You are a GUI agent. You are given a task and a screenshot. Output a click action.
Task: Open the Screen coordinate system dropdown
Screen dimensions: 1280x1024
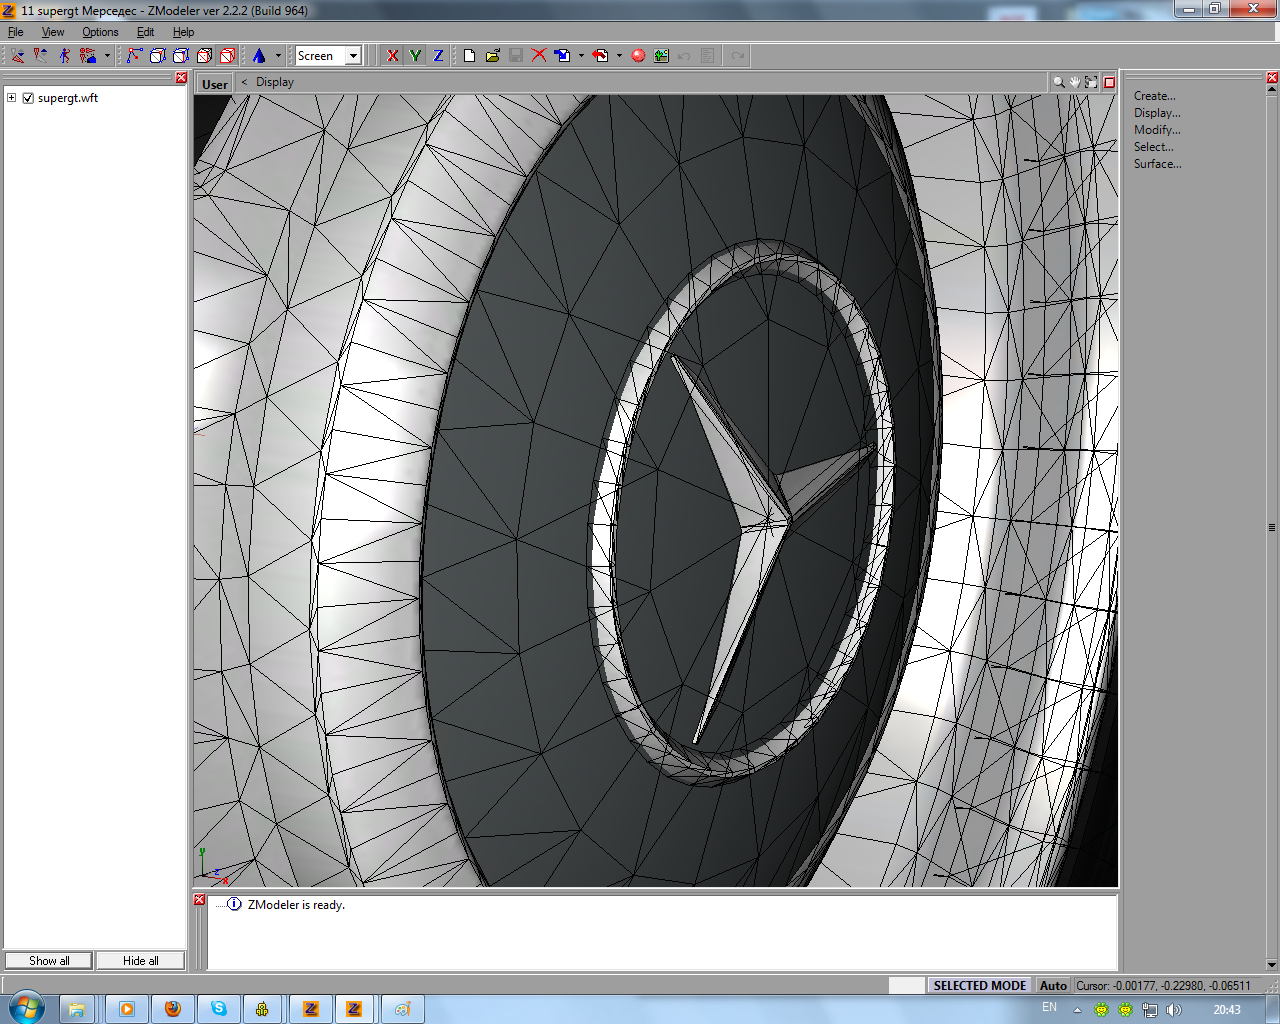click(353, 56)
